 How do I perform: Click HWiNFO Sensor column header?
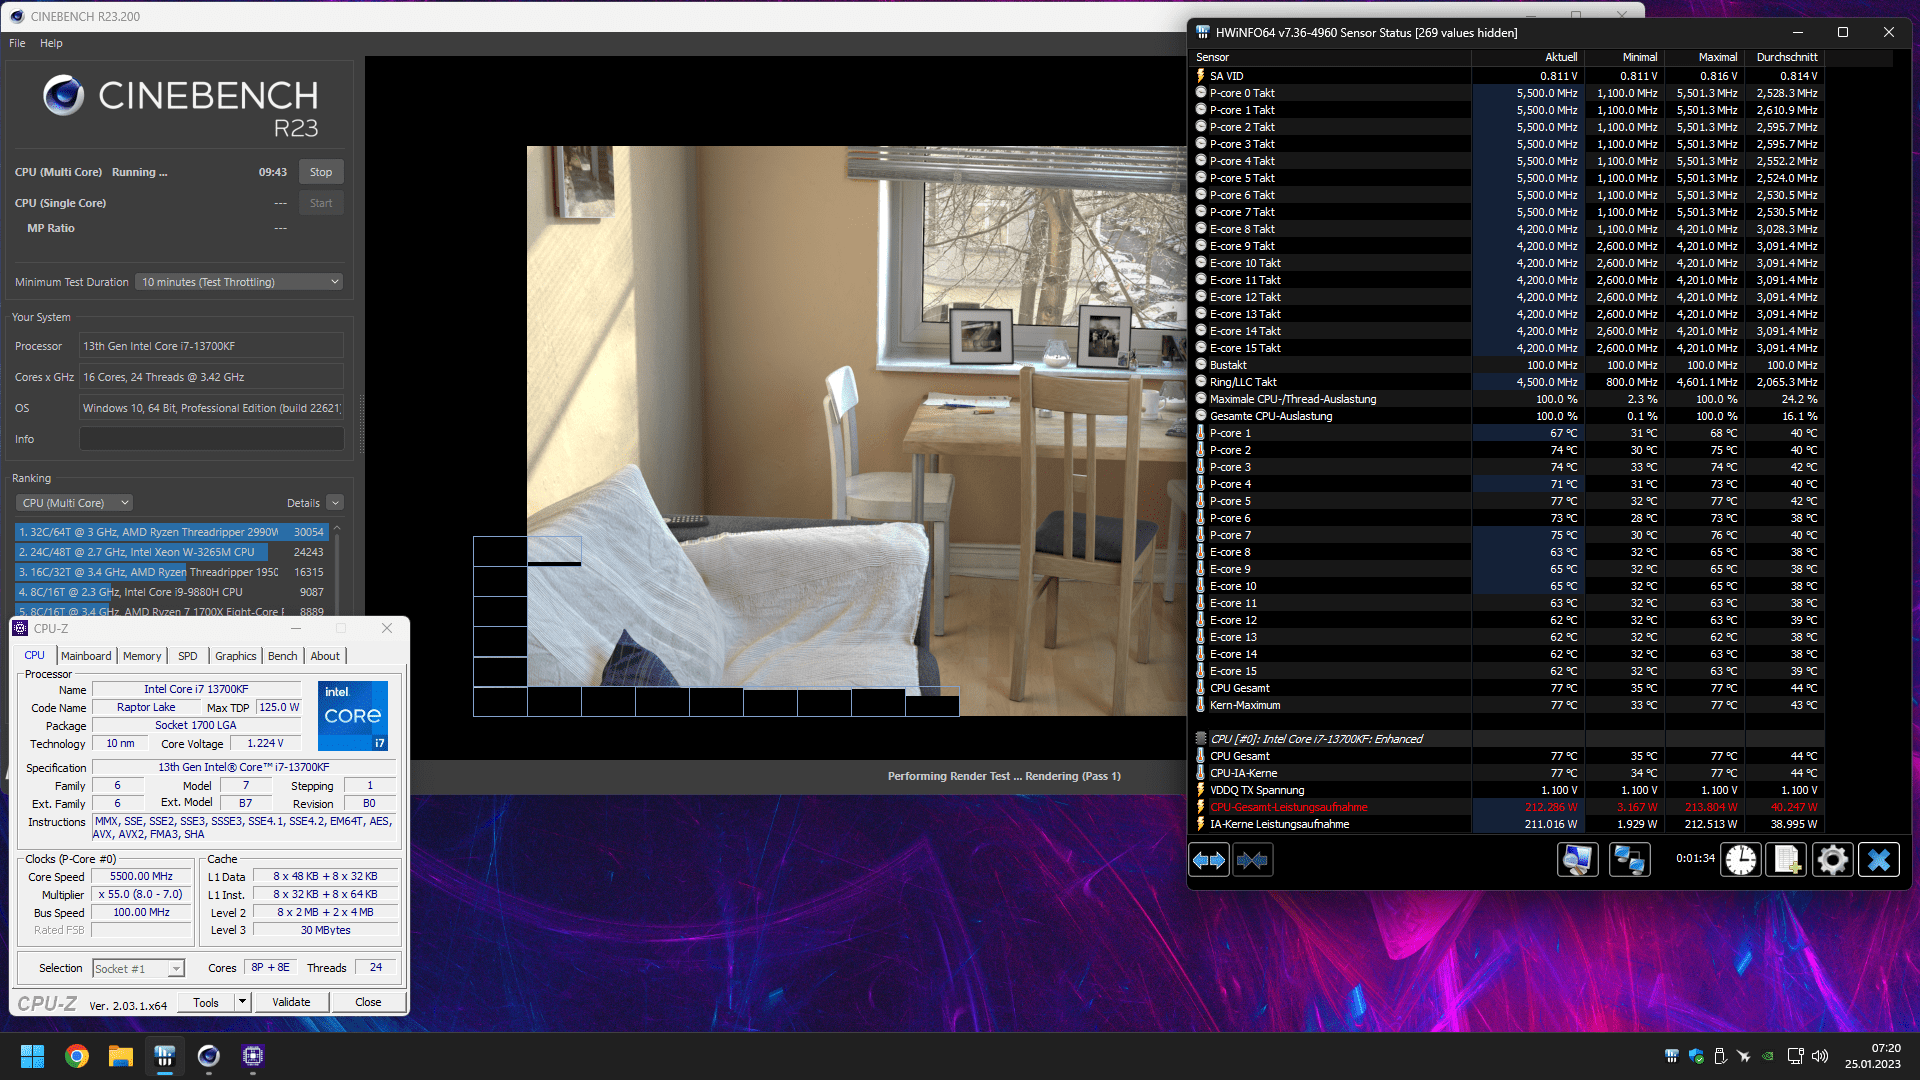click(x=1330, y=57)
